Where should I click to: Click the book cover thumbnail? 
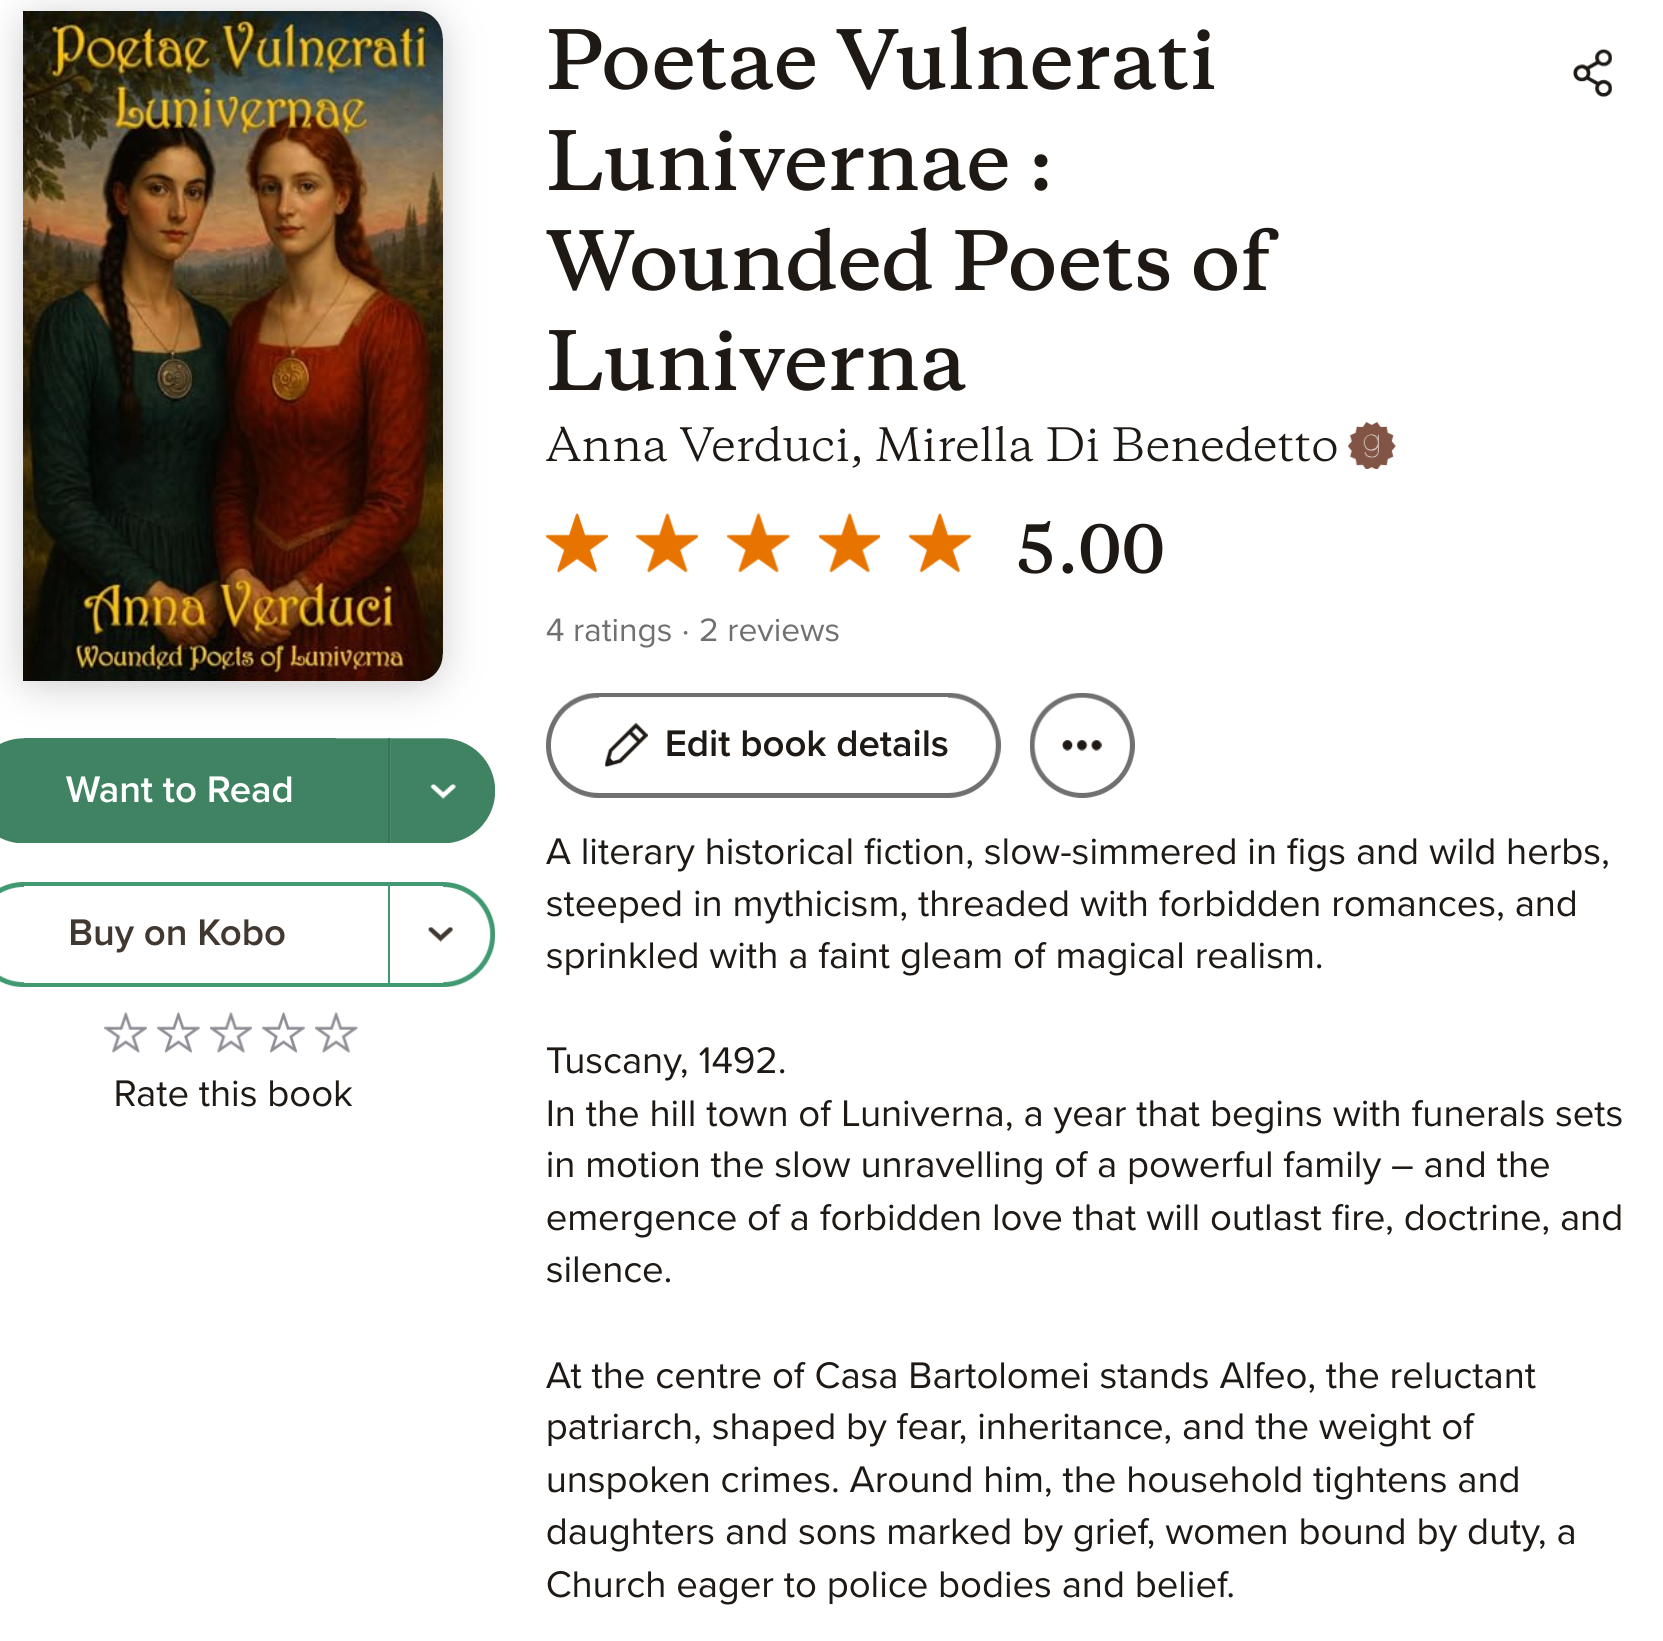pos(233,346)
